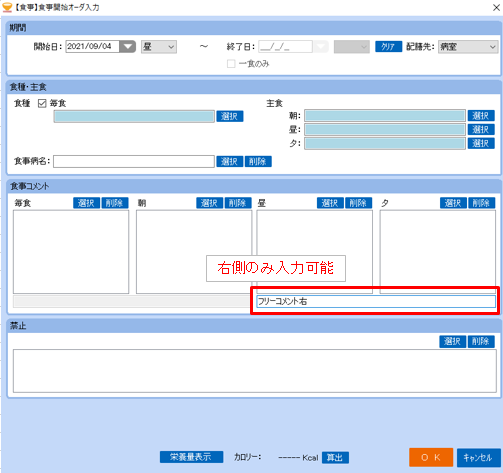
Task: Click 選択 next to 食事病名
Action: tap(230, 161)
